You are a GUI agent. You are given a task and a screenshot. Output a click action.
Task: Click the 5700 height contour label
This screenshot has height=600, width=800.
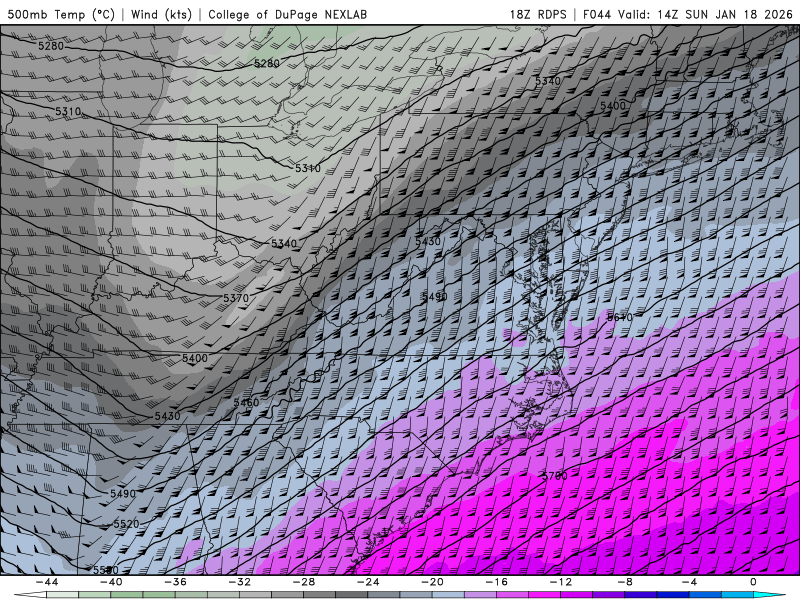[555, 476]
